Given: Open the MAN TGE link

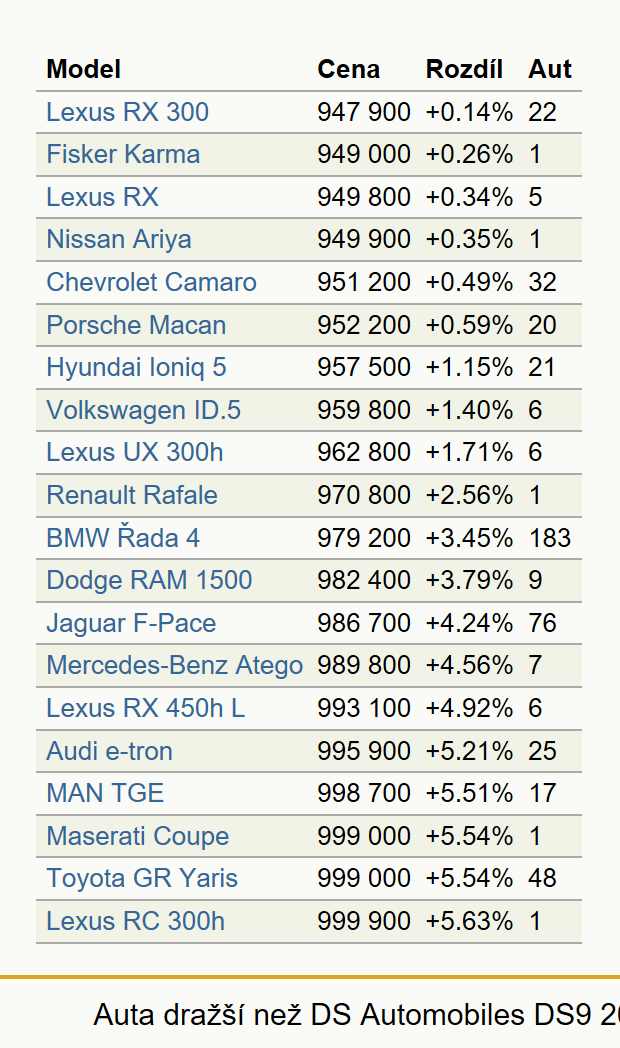Looking at the screenshot, I should coord(105,793).
